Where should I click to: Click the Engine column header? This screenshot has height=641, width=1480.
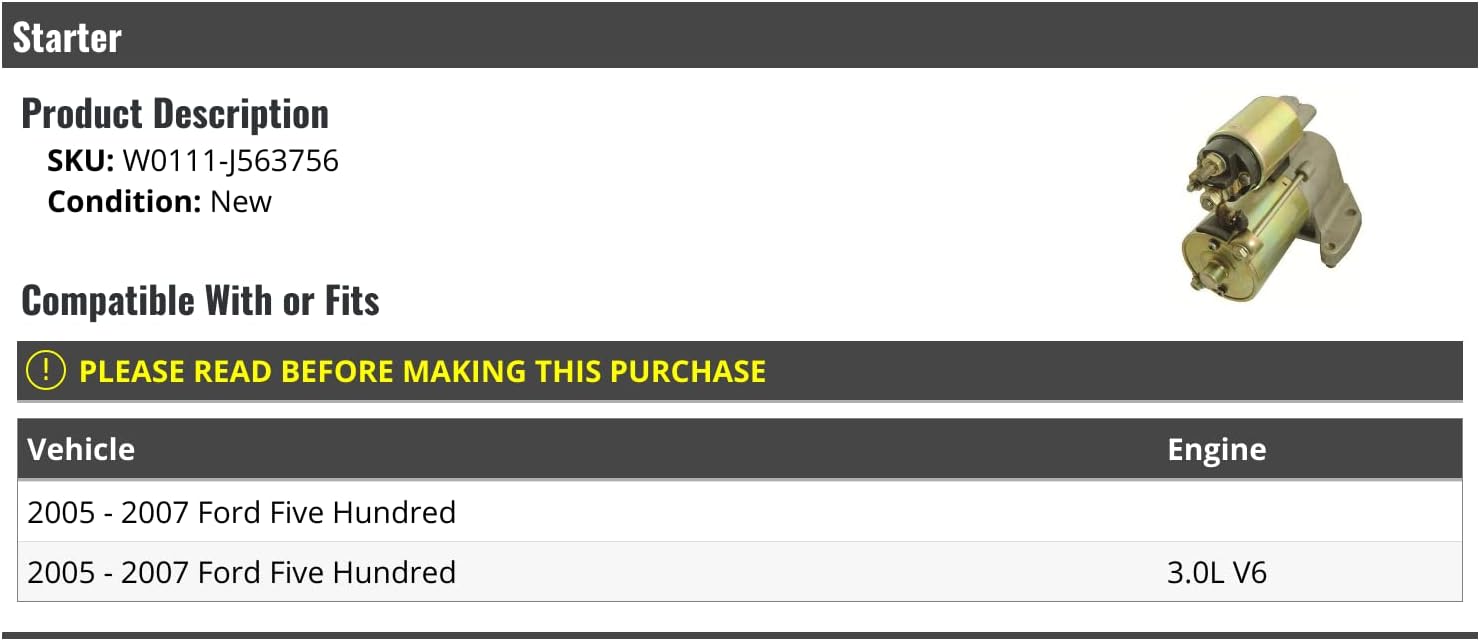tap(1216, 449)
